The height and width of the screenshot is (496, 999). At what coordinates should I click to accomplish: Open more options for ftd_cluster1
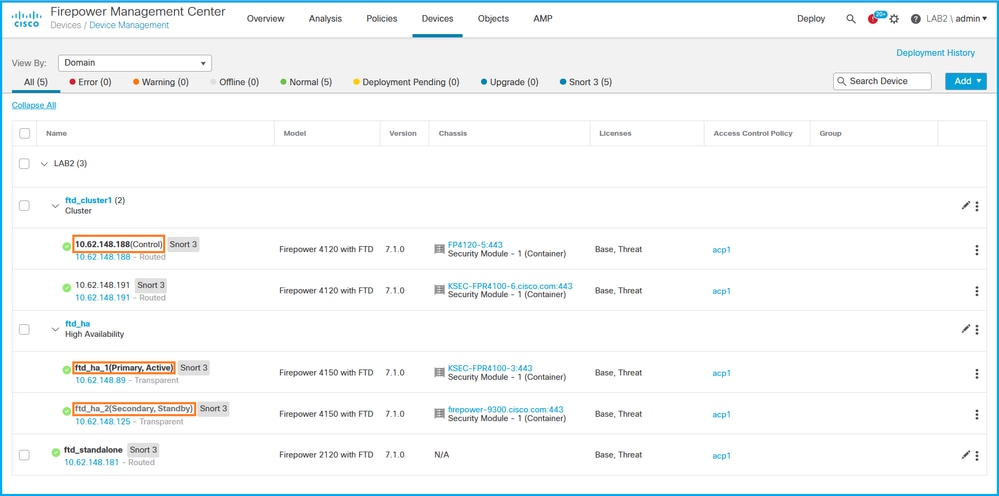(x=977, y=206)
